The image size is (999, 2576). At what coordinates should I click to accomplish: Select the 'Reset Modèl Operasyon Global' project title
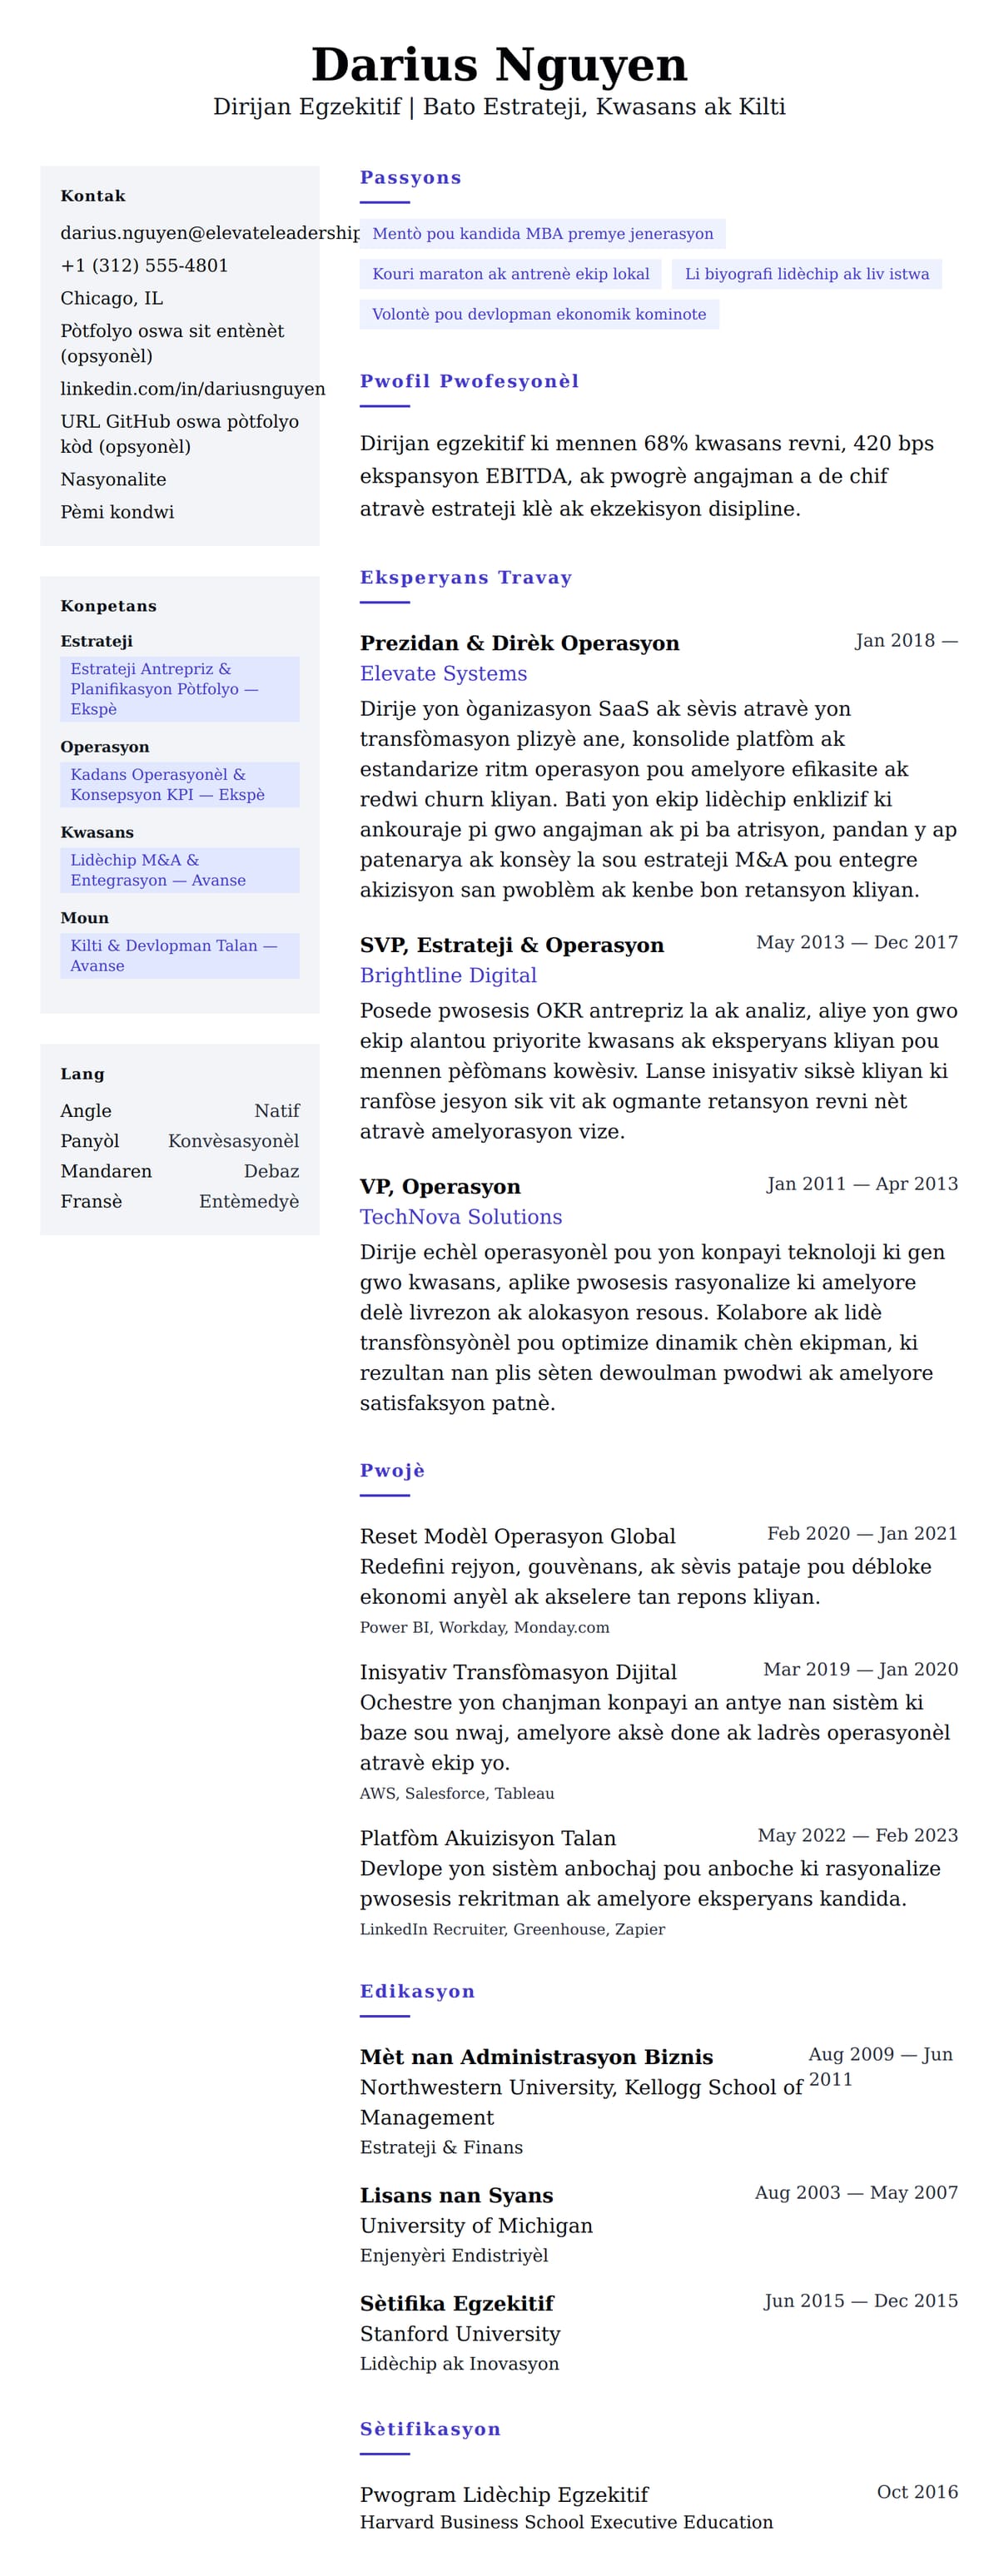click(517, 1536)
